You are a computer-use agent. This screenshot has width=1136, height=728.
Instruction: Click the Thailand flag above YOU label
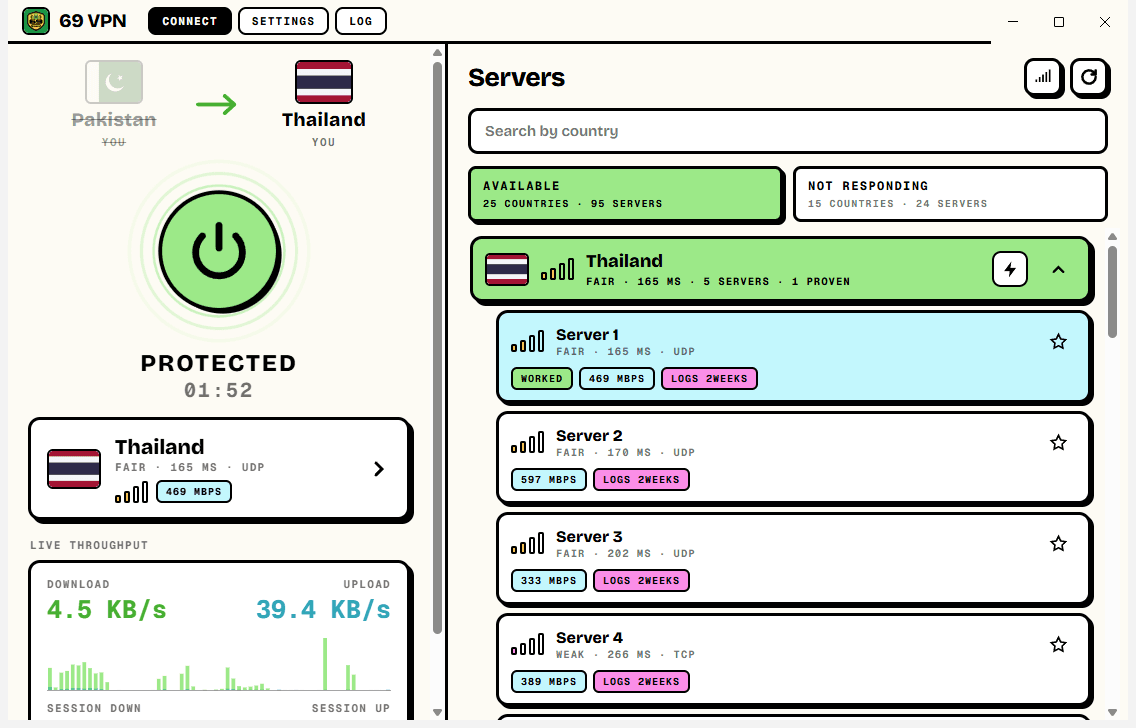[x=324, y=82]
